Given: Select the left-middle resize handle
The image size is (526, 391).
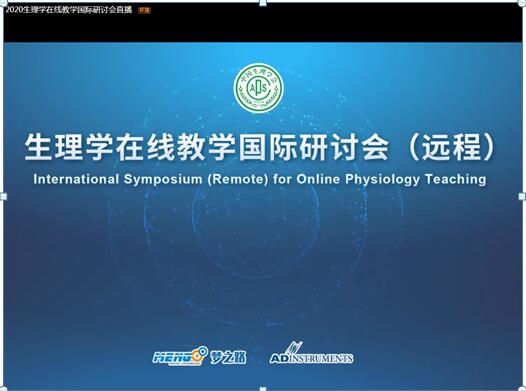Looking at the screenshot, I should tap(3, 197).
